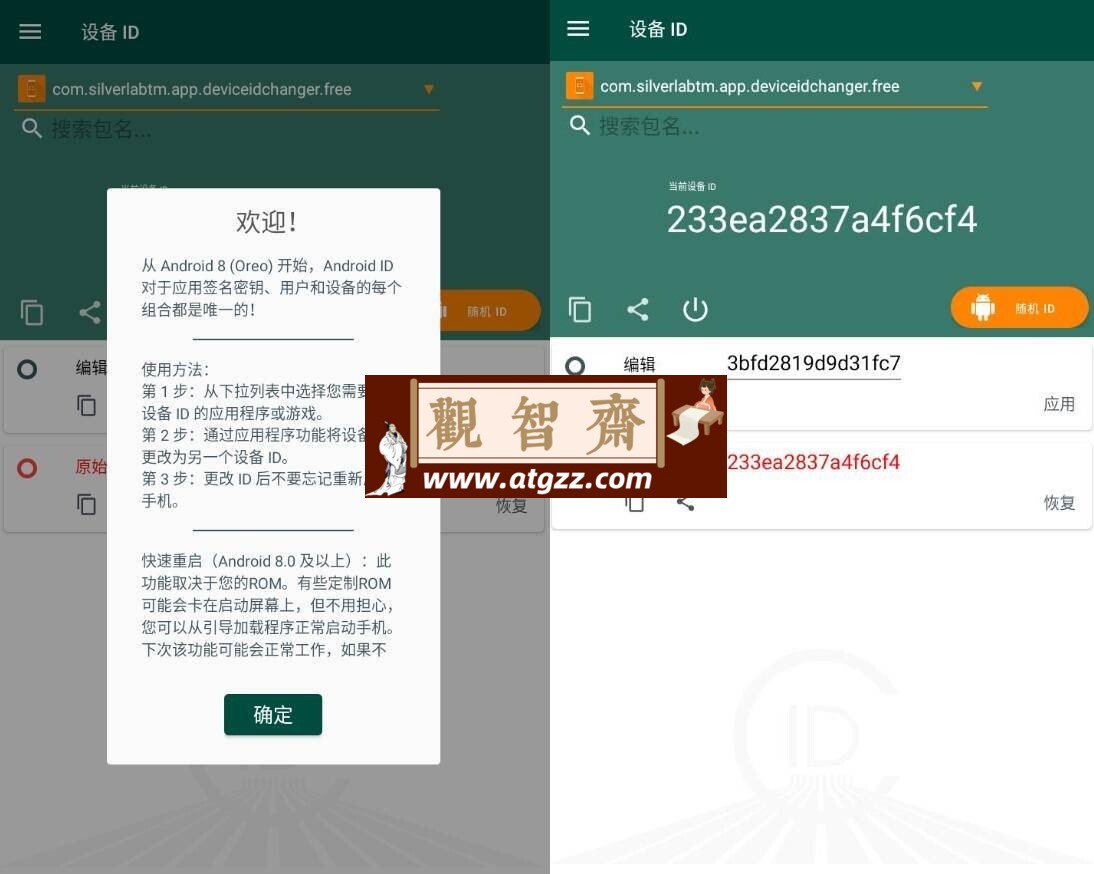
Task: Click edit label in right screen
Action: [639, 364]
